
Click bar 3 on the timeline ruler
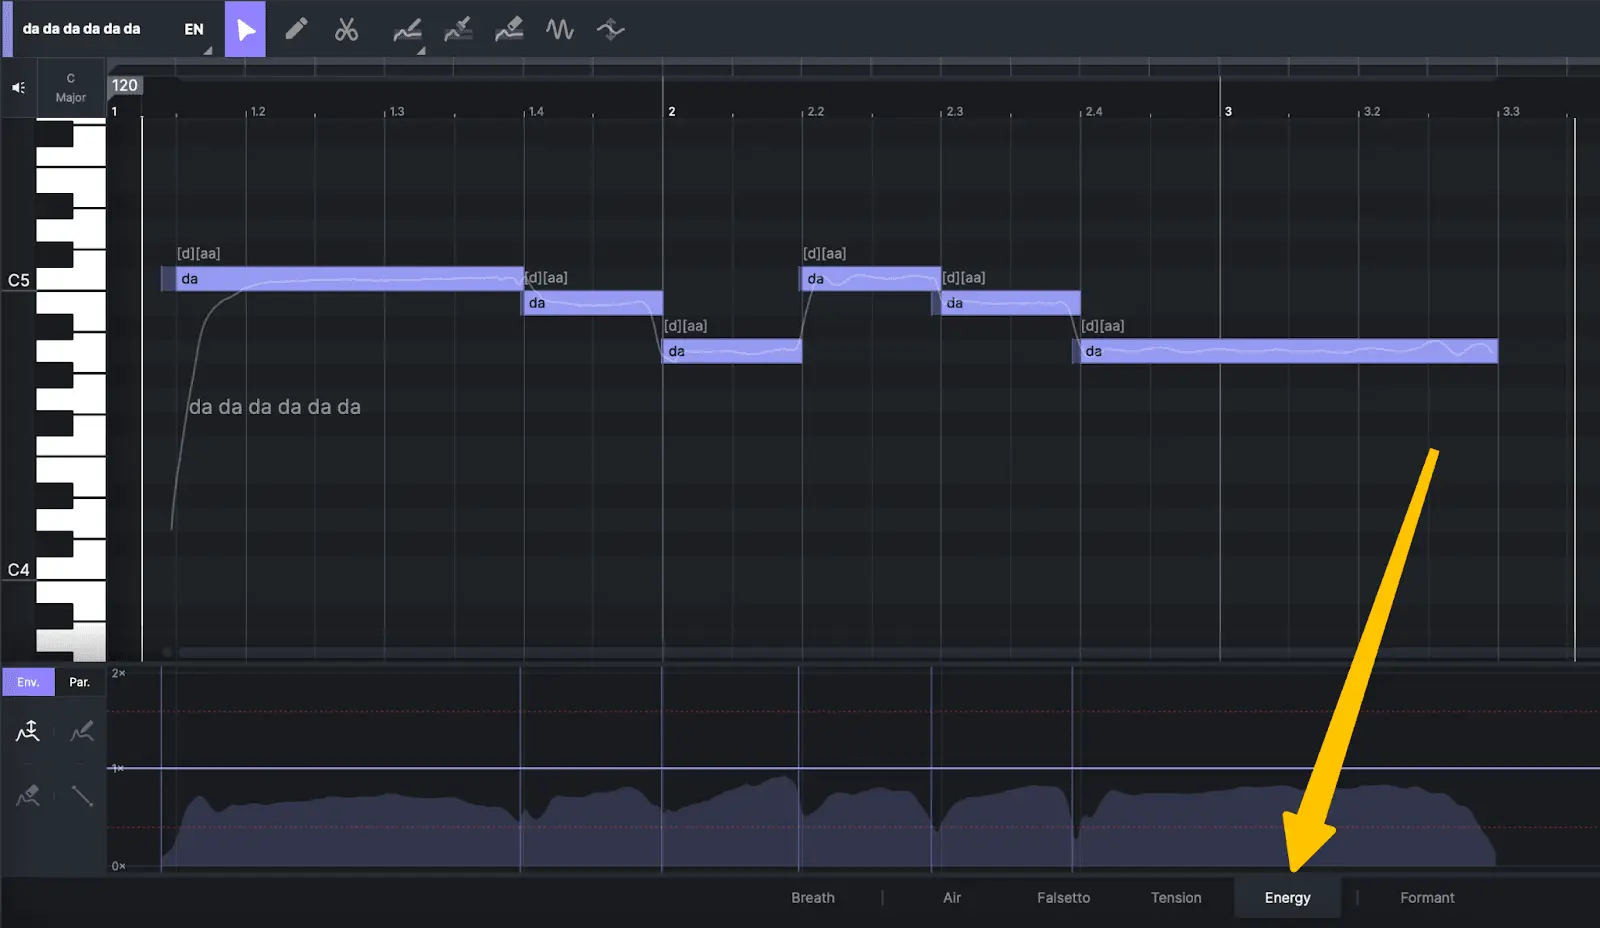1228,111
